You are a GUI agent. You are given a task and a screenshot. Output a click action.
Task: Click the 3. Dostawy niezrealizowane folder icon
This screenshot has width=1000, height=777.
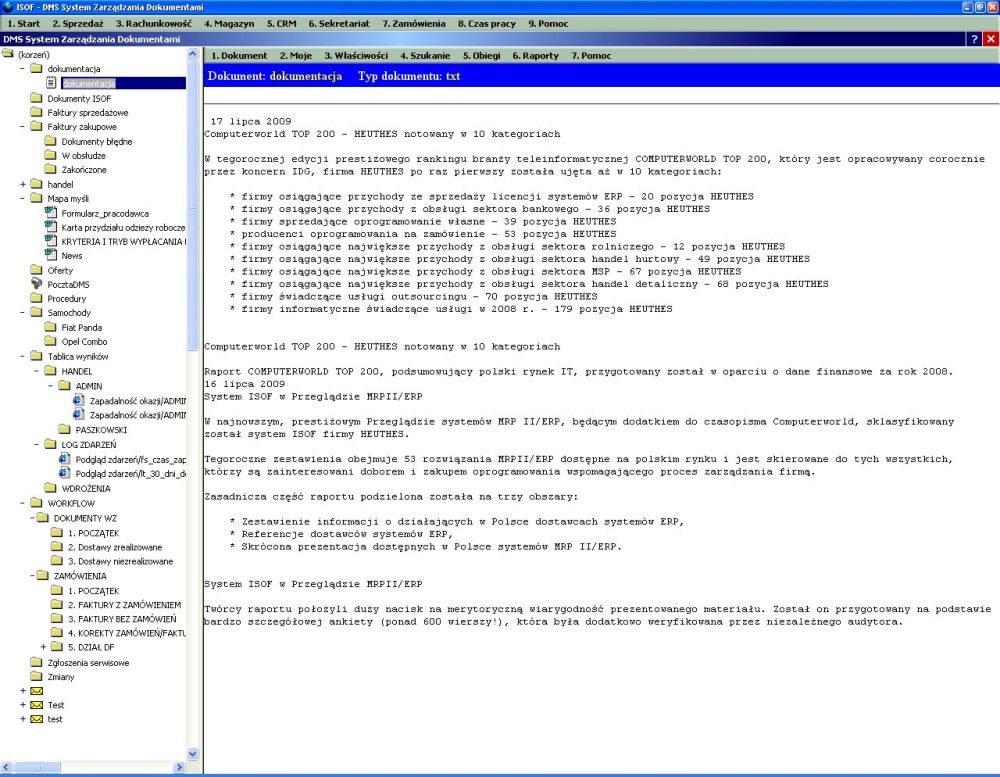57,561
